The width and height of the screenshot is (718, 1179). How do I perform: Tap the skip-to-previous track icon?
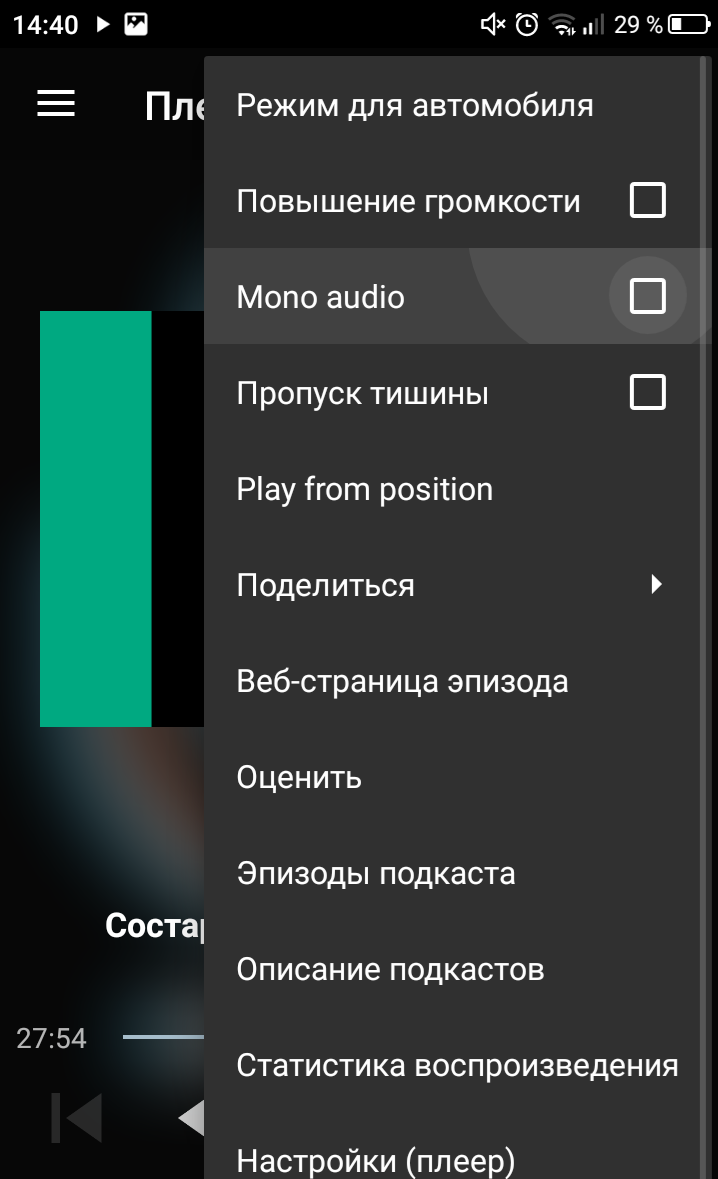[77, 1117]
